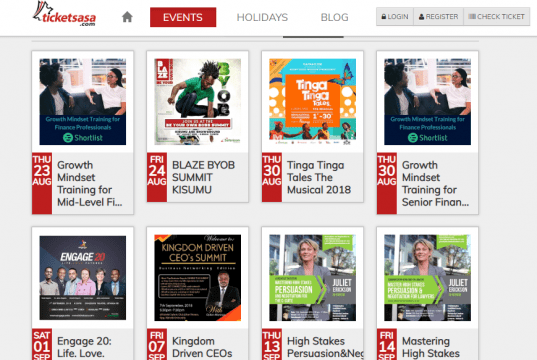537x360 pixels.
Task: Click the CHECK TICKET button
Action: click(496, 16)
